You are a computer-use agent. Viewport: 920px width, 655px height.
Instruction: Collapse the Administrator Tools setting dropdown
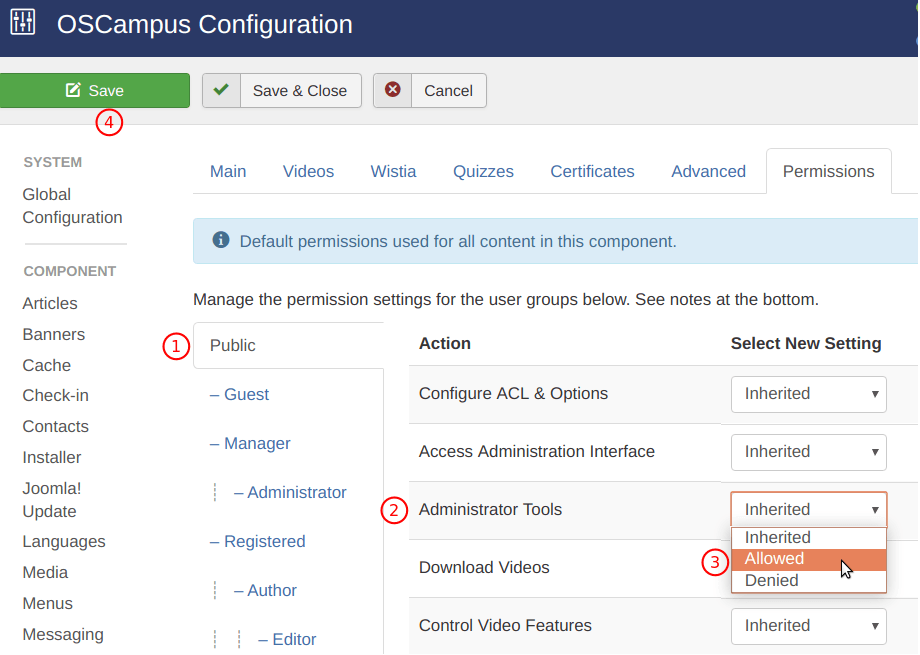(x=809, y=509)
